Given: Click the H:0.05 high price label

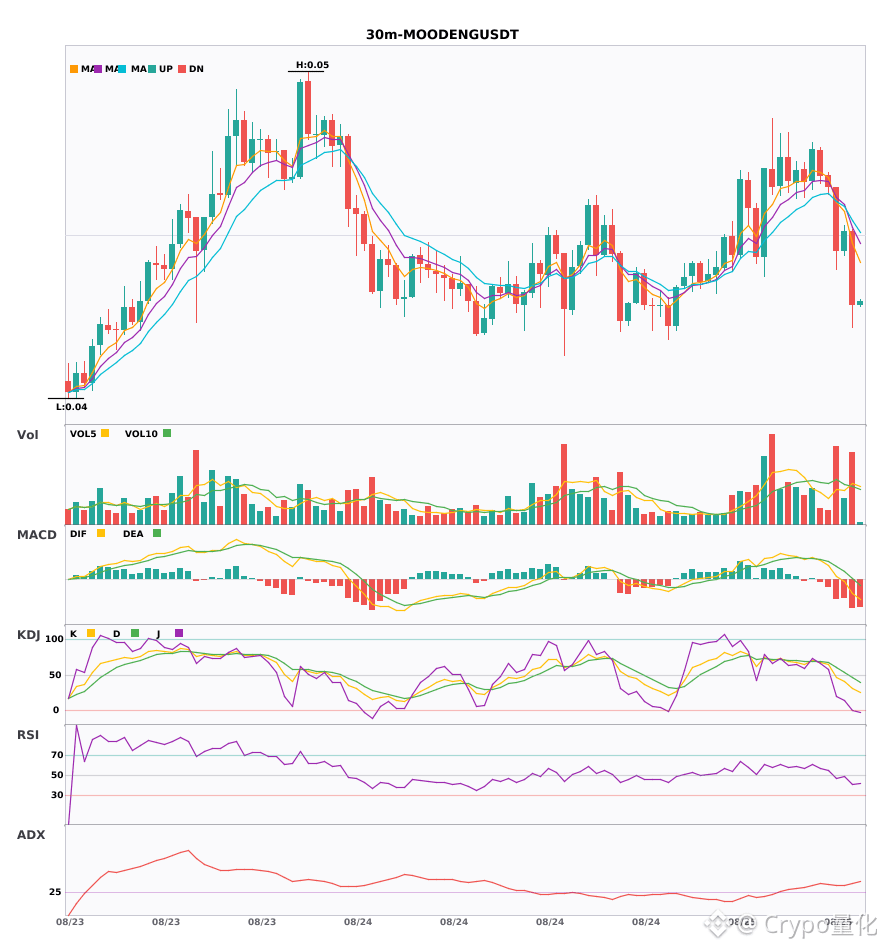Looking at the screenshot, I should [x=313, y=65].
